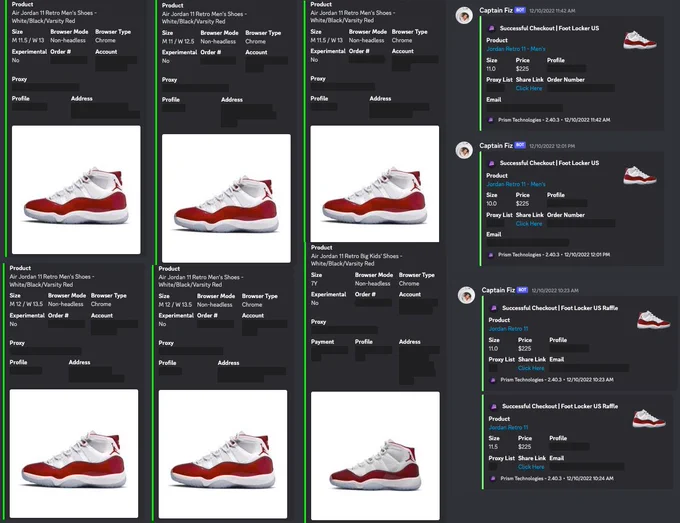Click Prism footer icon dated 10:24 AM
Image resolution: width=680 pixels, height=523 pixels.
point(493,479)
